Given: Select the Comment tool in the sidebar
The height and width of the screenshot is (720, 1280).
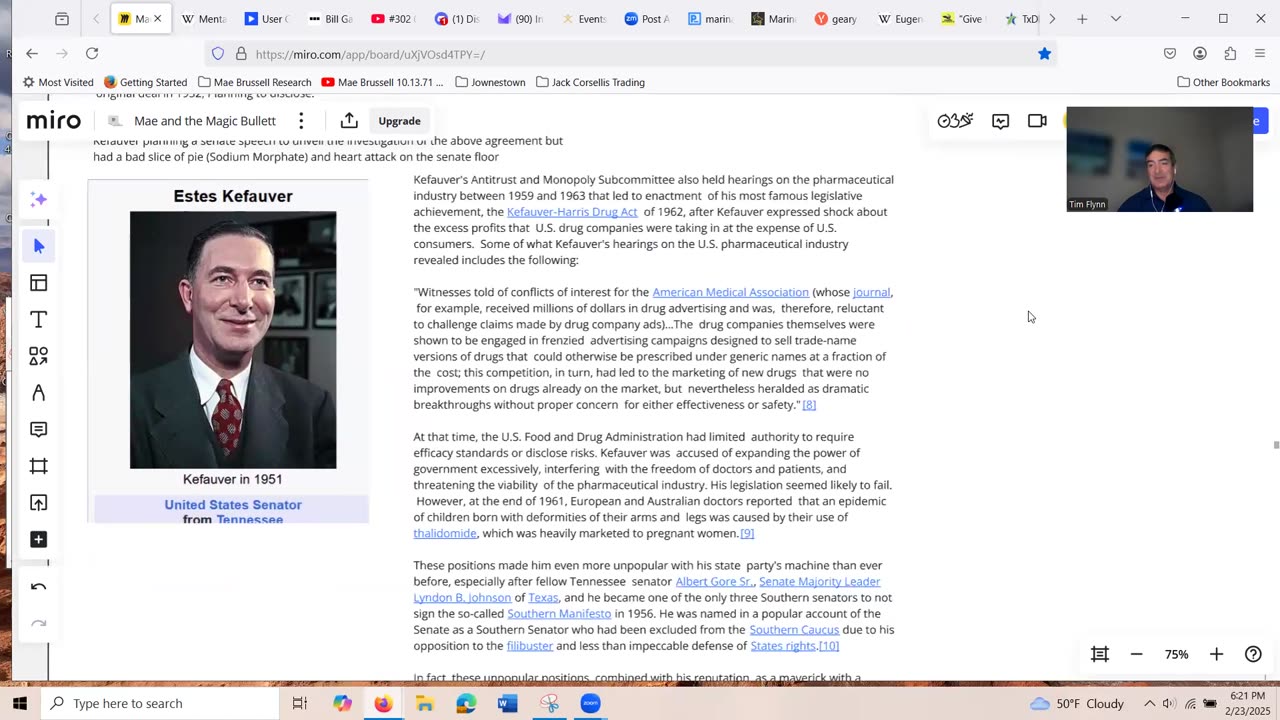Looking at the screenshot, I should (x=38, y=430).
